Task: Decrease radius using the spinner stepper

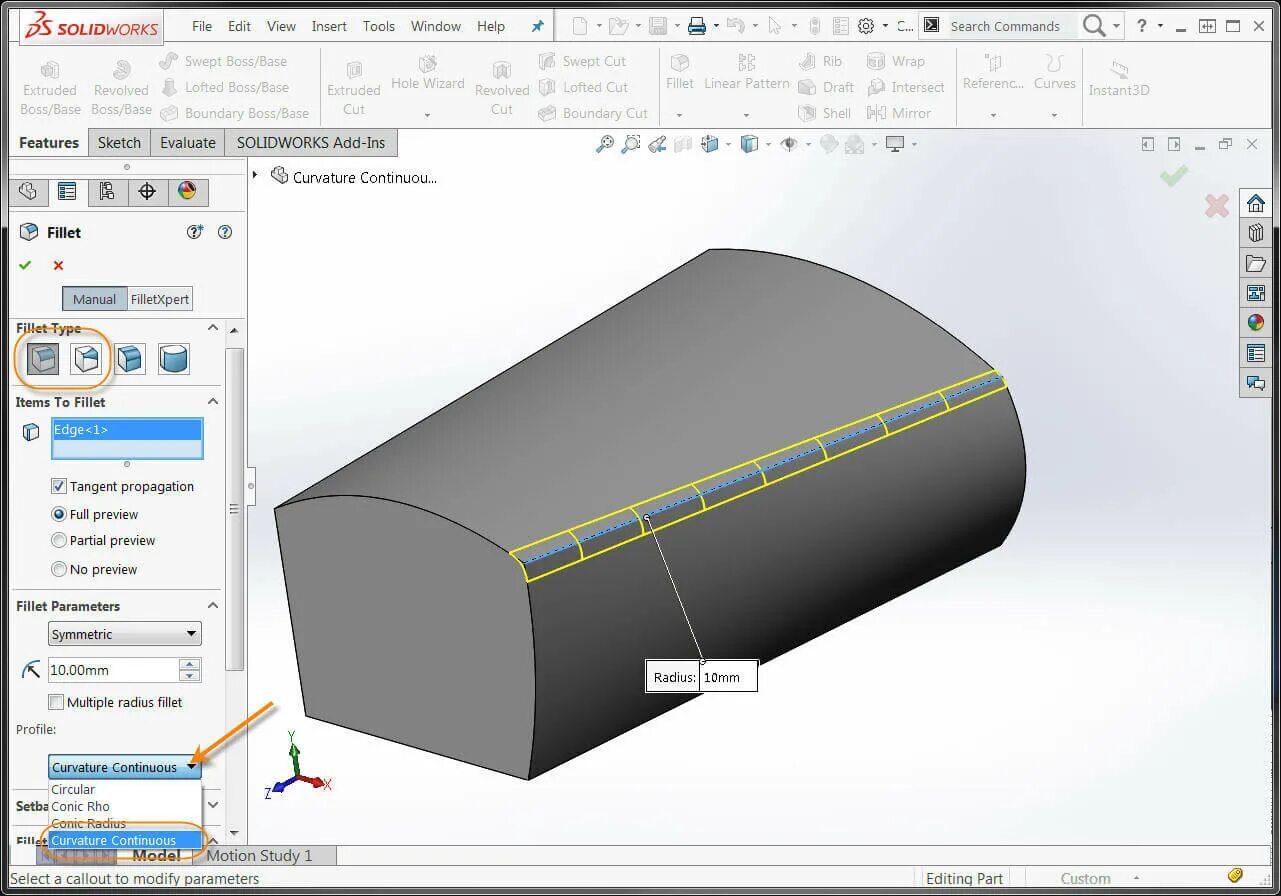Action: tap(189, 675)
